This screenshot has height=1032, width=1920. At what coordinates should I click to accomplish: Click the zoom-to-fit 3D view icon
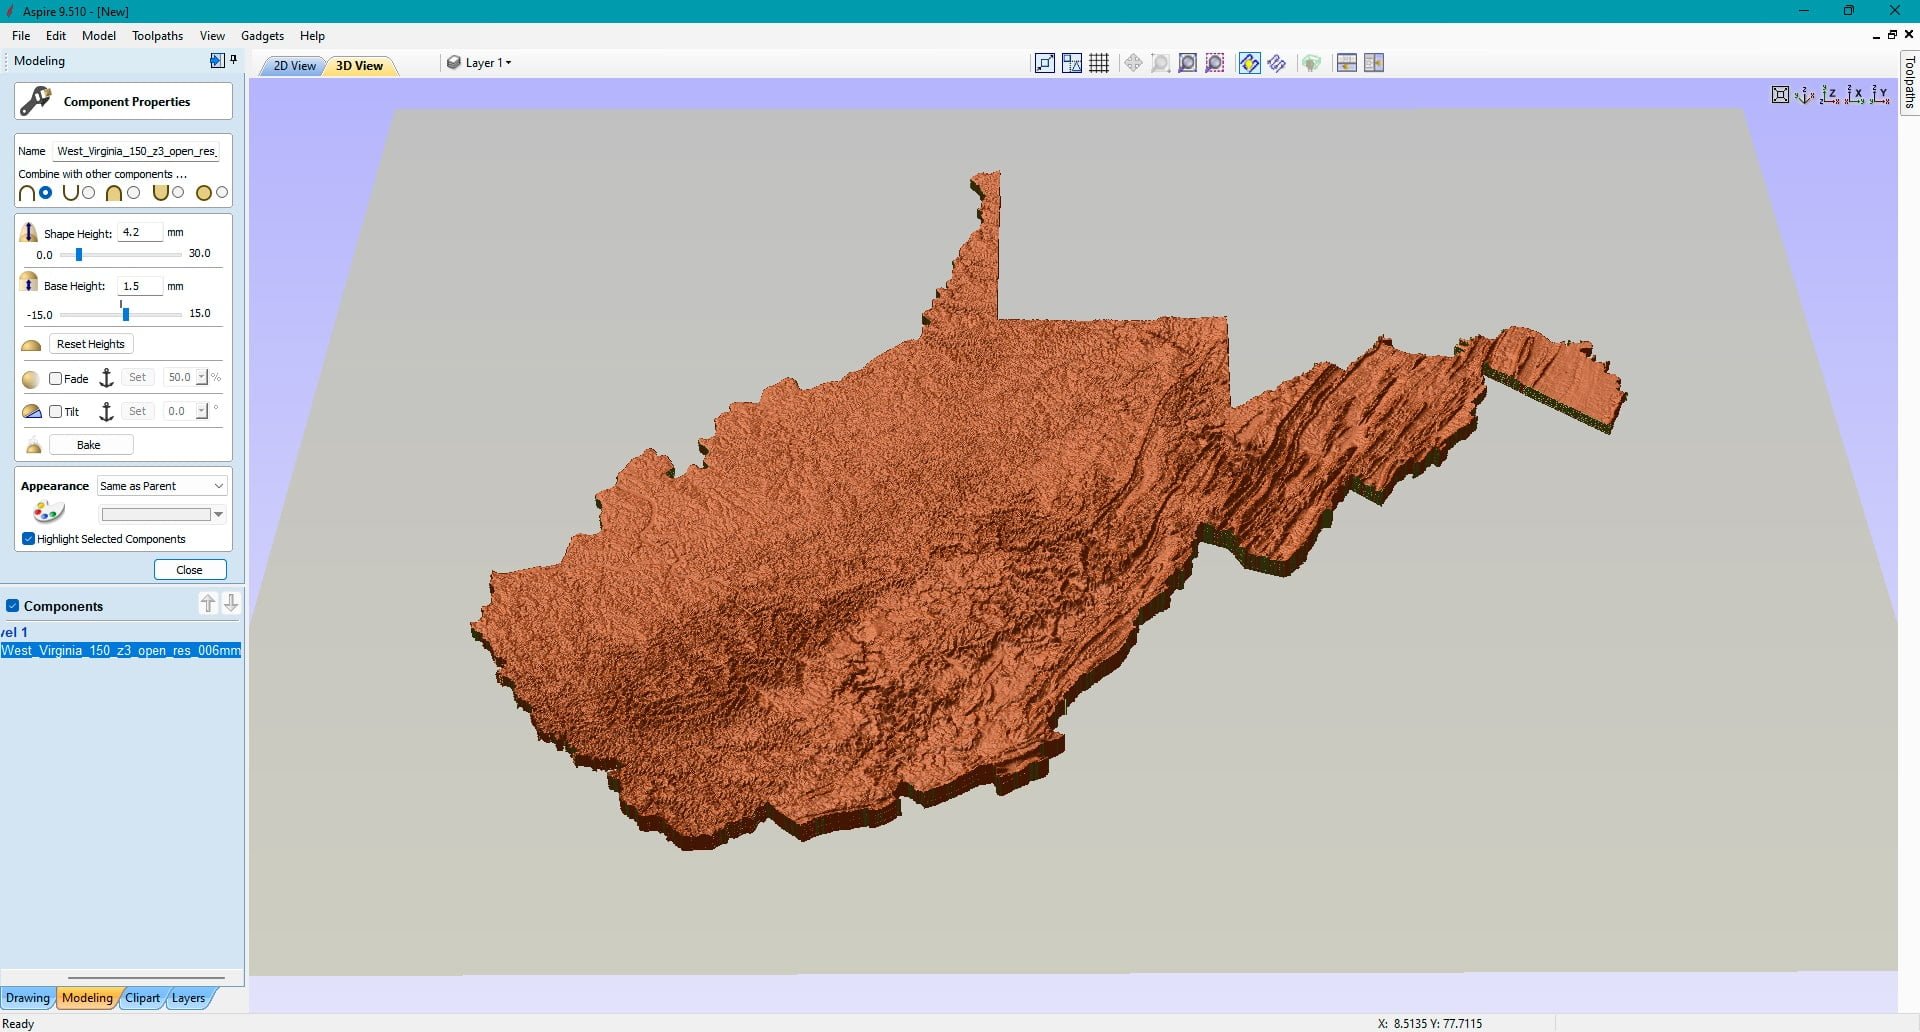tap(1780, 95)
